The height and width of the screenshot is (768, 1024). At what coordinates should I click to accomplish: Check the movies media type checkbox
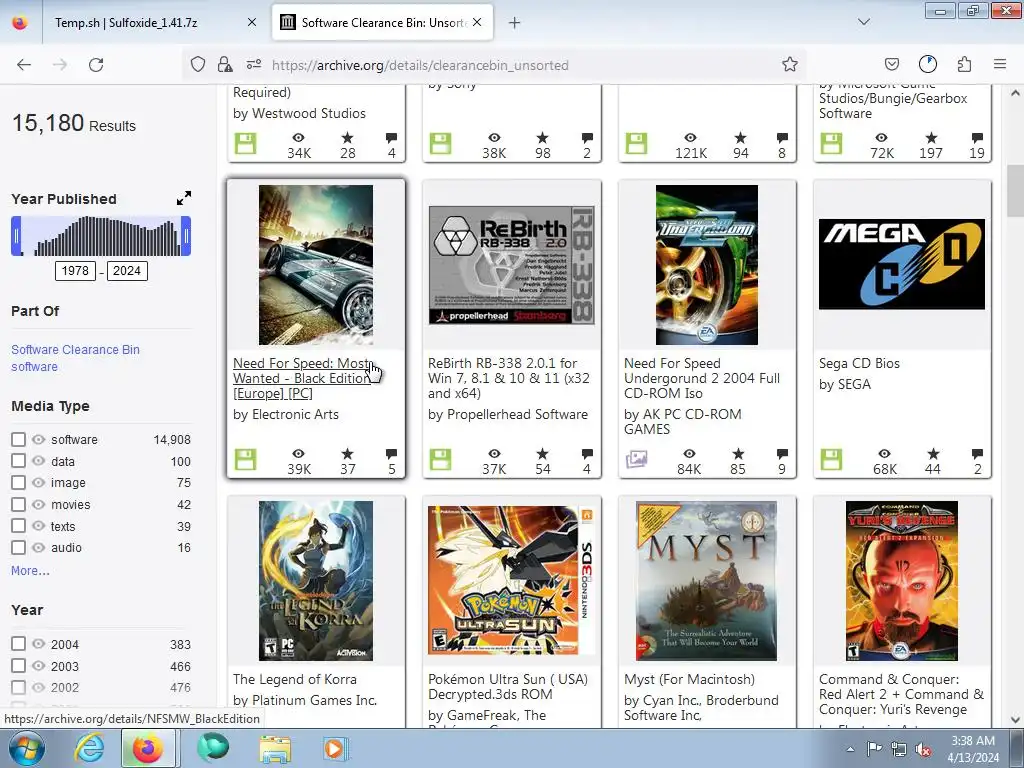click(x=18, y=504)
